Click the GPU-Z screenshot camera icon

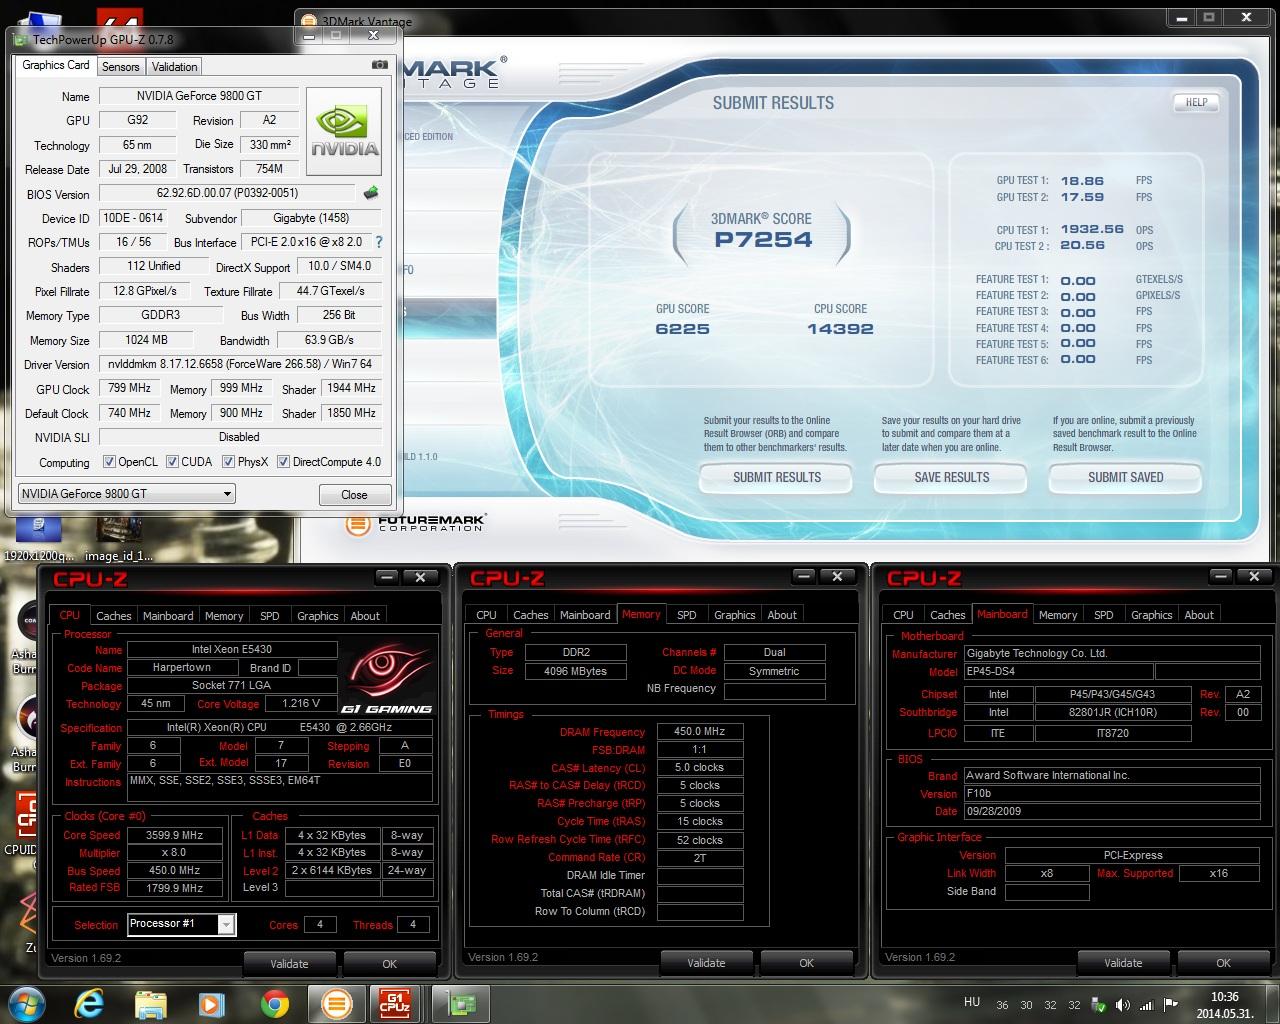[x=379, y=65]
